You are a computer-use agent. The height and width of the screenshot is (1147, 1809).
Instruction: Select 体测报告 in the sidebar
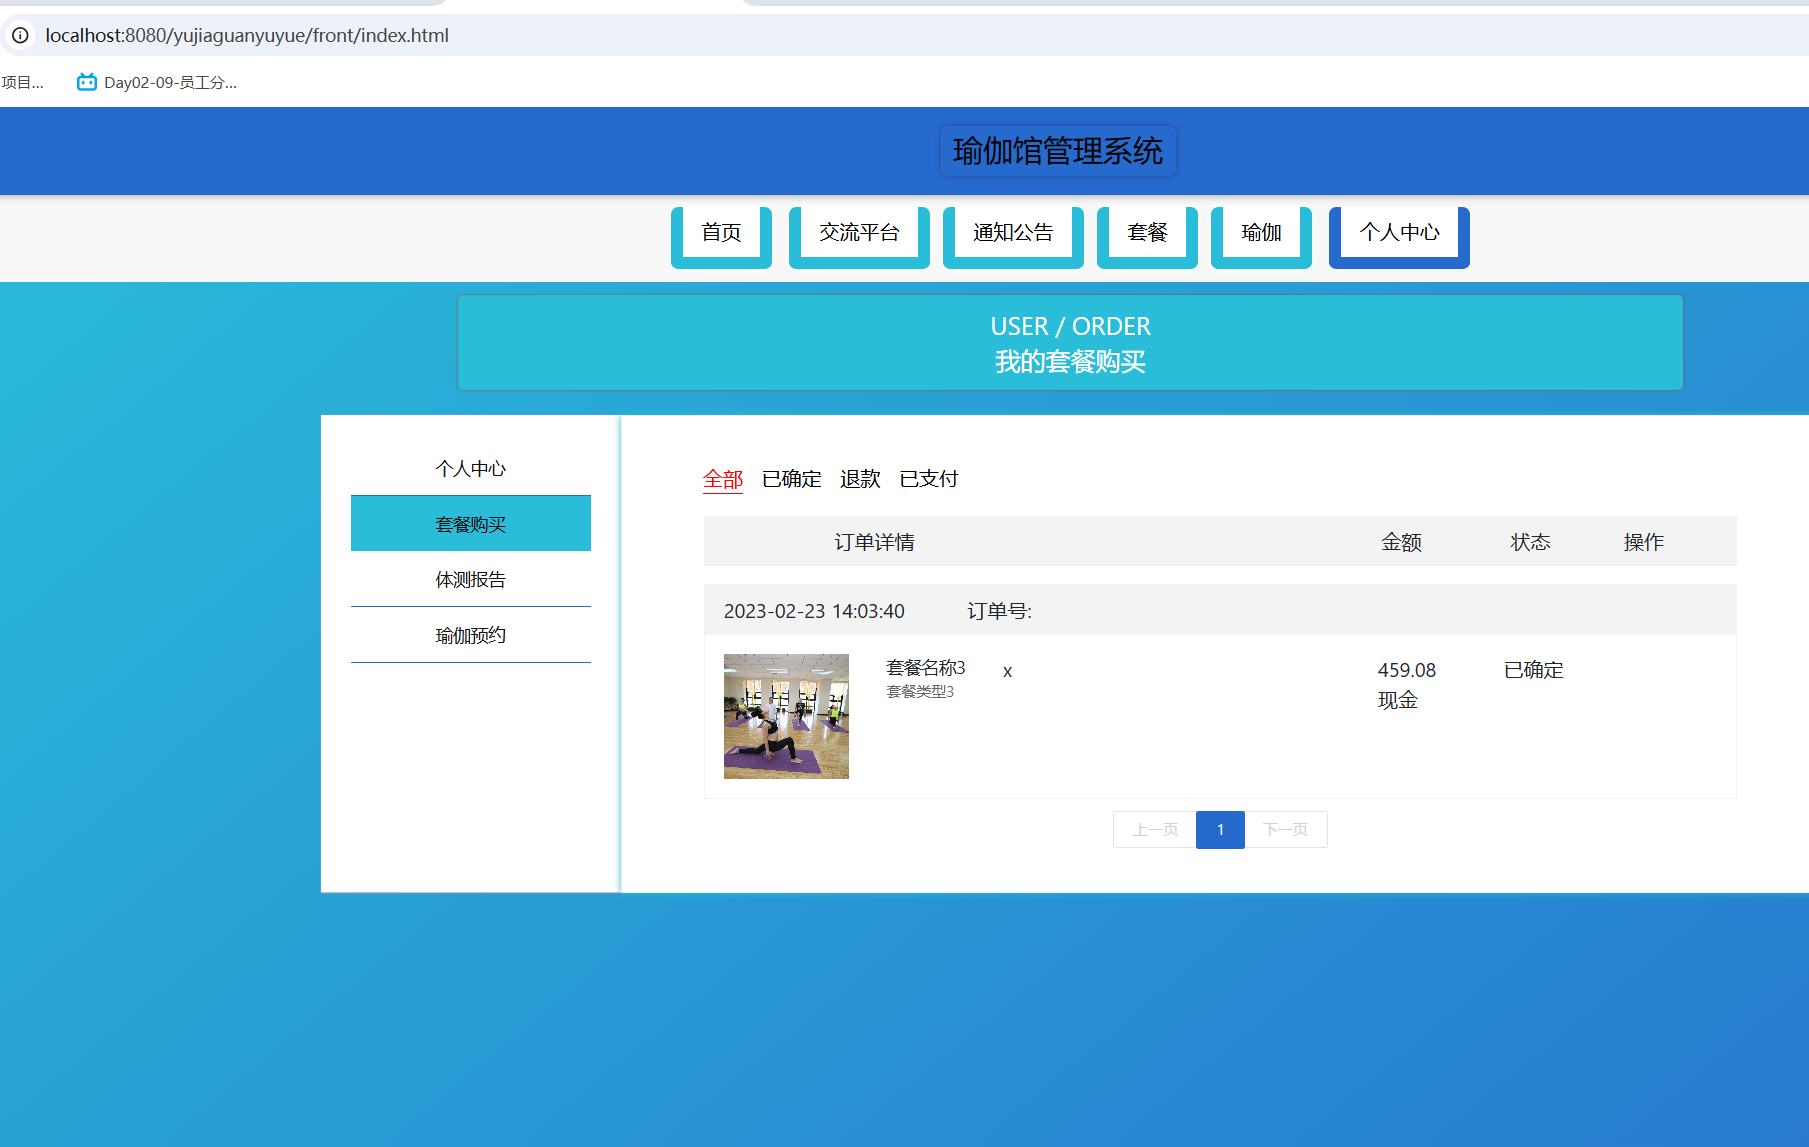click(471, 579)
